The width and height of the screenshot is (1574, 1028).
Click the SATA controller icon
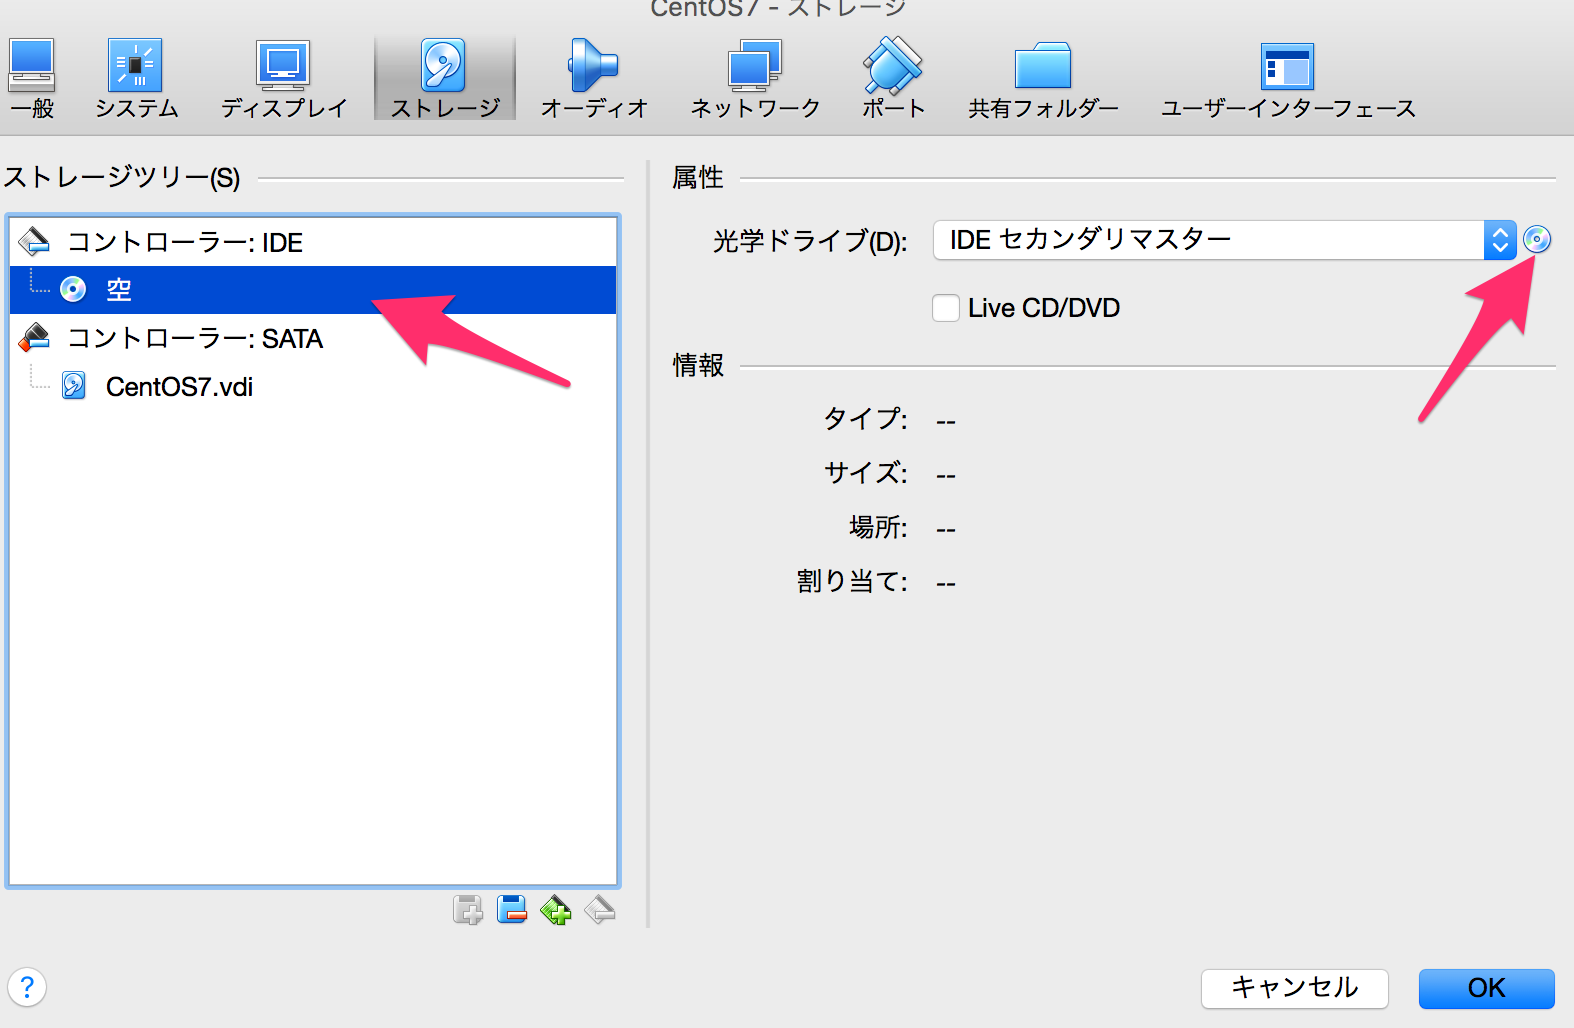(x=35, y=337)
